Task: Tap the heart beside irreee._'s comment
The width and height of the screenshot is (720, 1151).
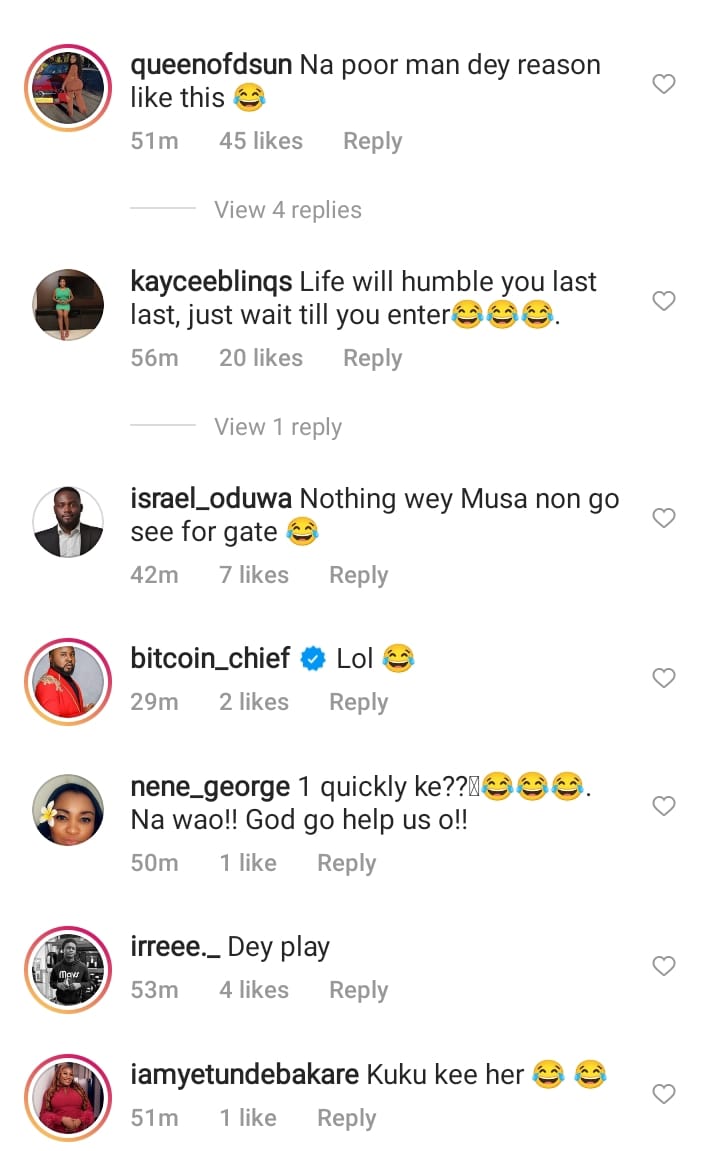Action: (x=664, y=966)
